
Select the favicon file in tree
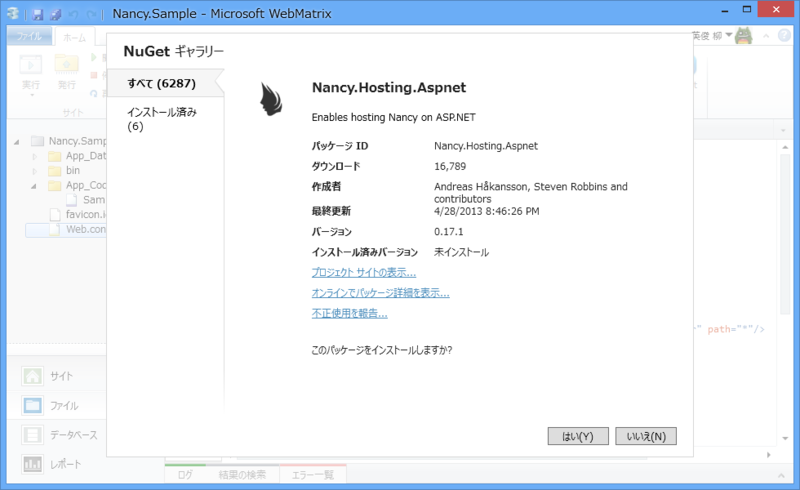click(x=85, y=214)
